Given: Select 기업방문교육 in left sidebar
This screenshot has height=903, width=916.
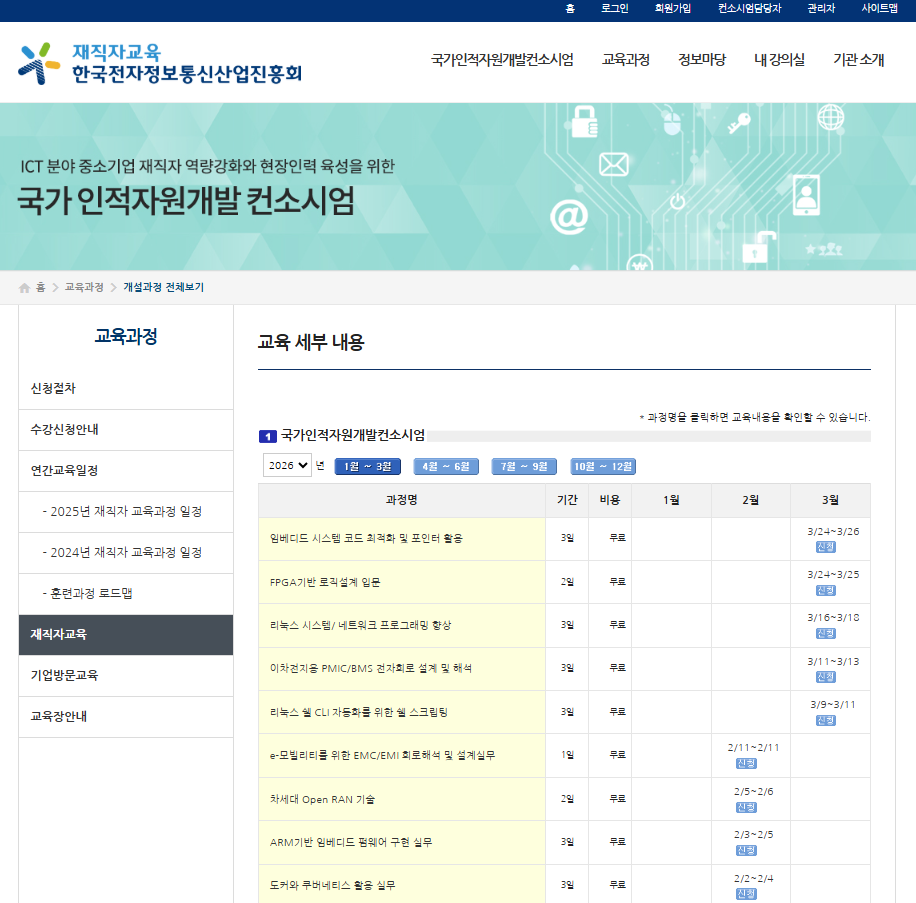Looking at the screenshot, I should click(x=65, y=676).
